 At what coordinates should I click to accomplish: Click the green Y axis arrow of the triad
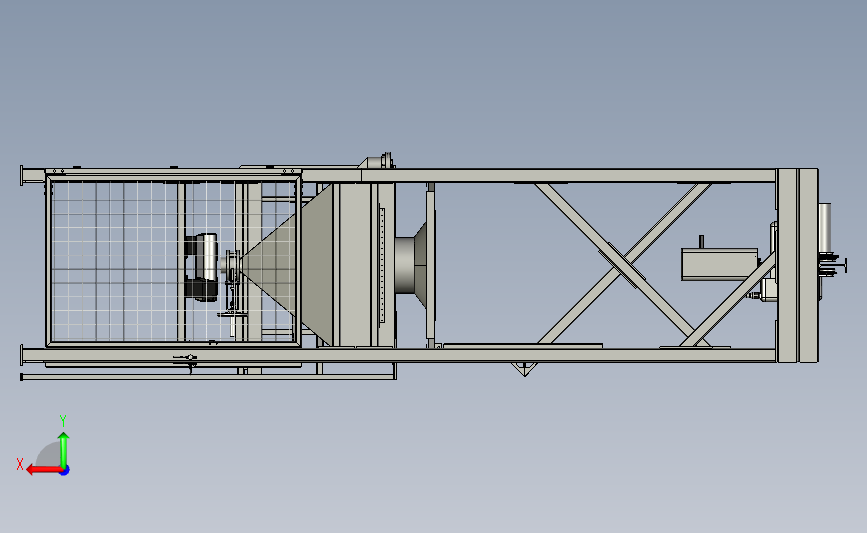coord(64,450)
